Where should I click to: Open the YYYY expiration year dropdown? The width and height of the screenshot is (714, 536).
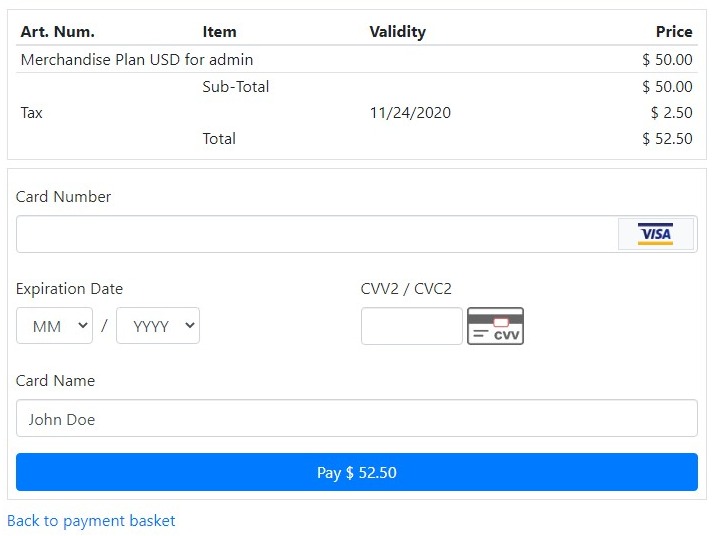tap(158, 326)
